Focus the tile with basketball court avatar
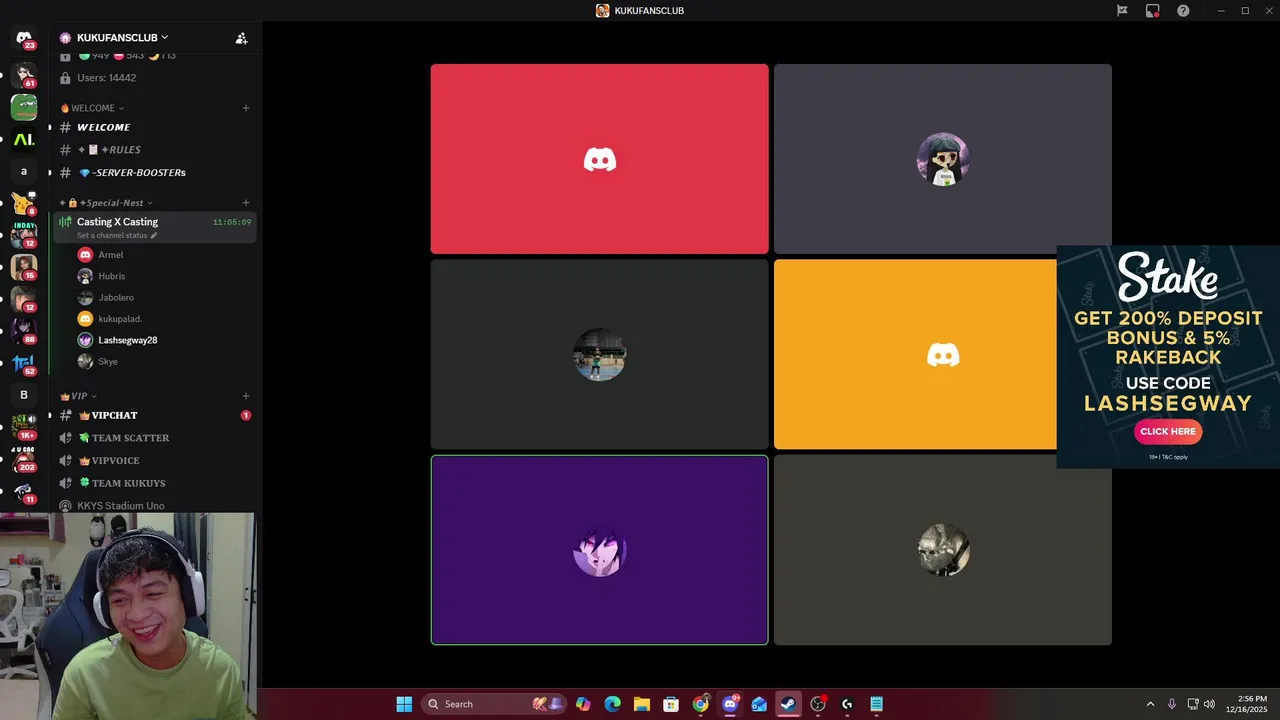The width and height of the screenshot is (1280, 720). (x=600, y=354)
